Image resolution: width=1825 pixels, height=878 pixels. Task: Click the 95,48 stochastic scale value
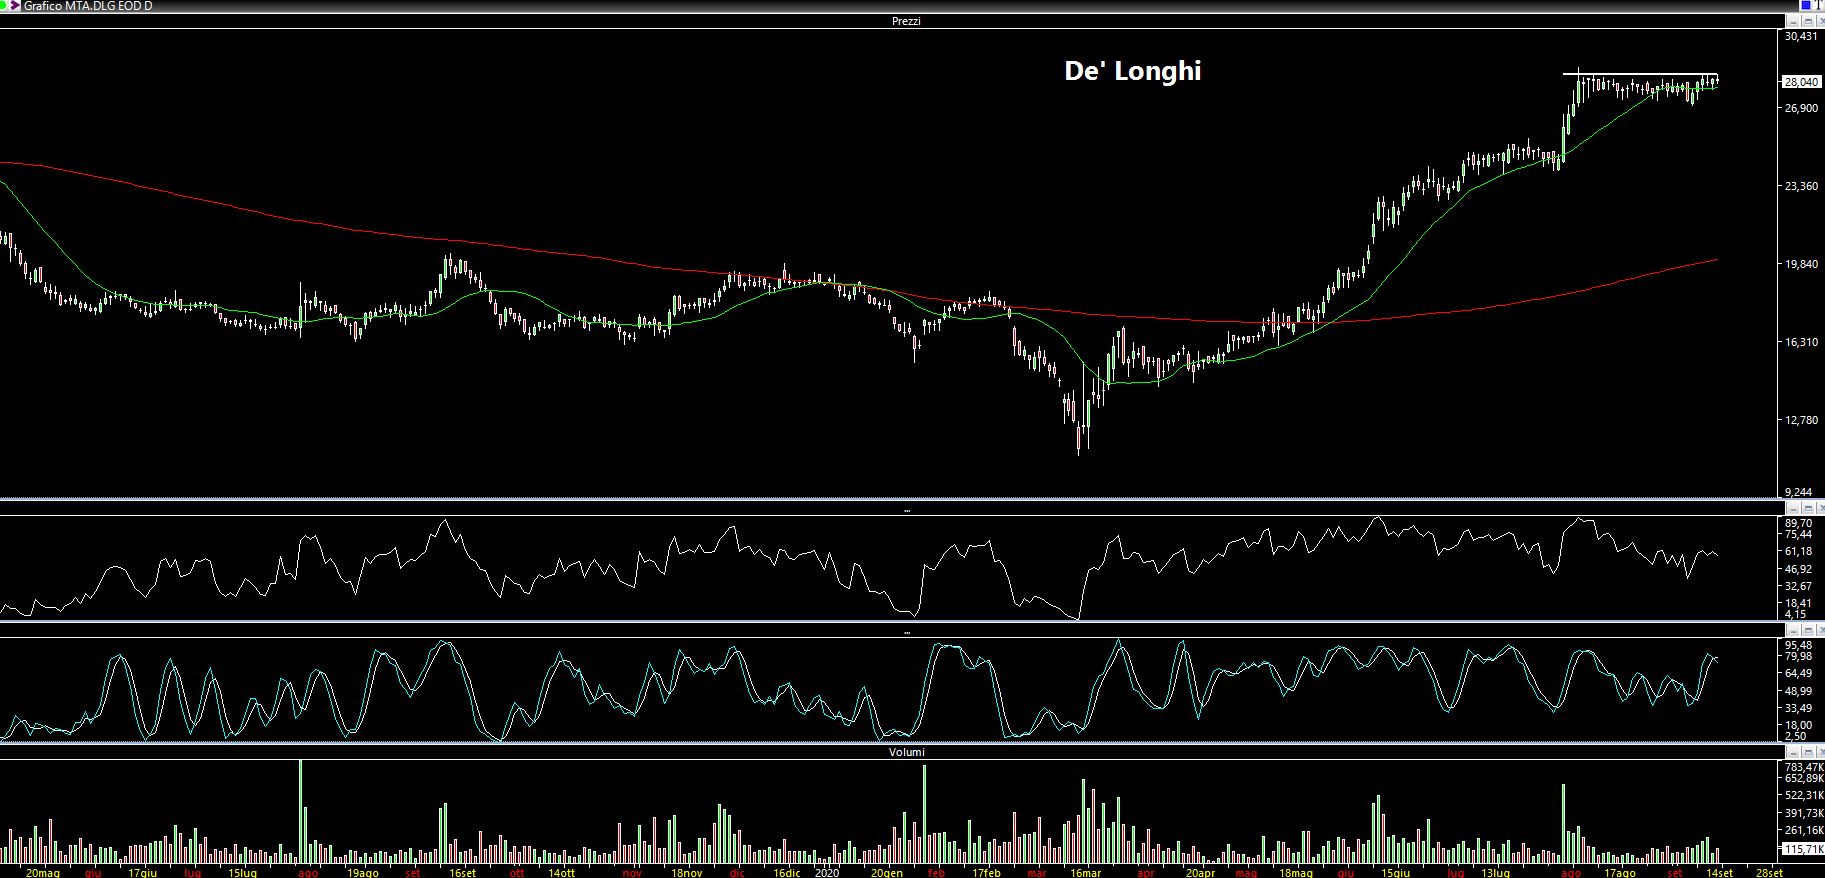(x=1798, y=645)
